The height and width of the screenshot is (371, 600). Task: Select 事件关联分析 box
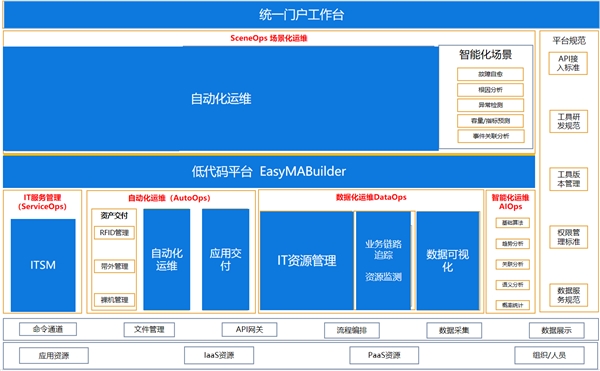coord(491,136)
